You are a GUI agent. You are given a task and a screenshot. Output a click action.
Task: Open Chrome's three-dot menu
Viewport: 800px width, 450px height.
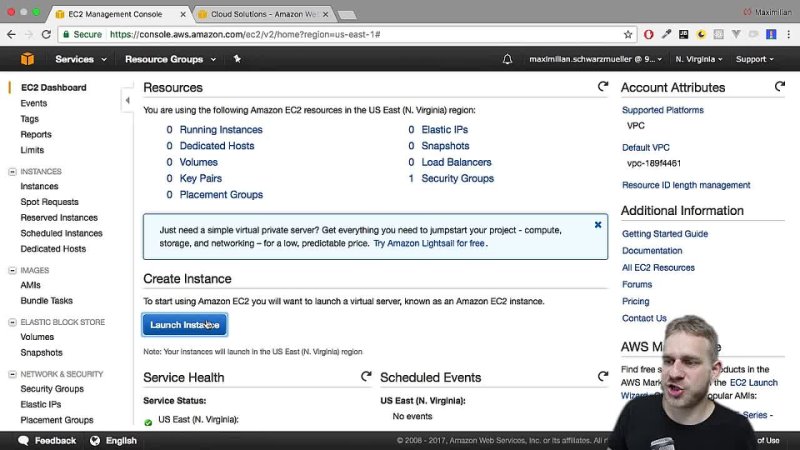(789, 34)
